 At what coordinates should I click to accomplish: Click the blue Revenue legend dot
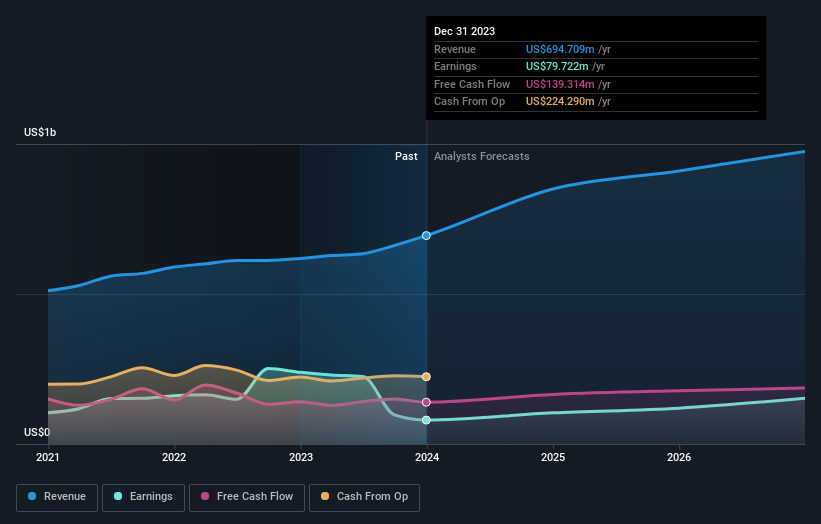click(x=32, y=496)
